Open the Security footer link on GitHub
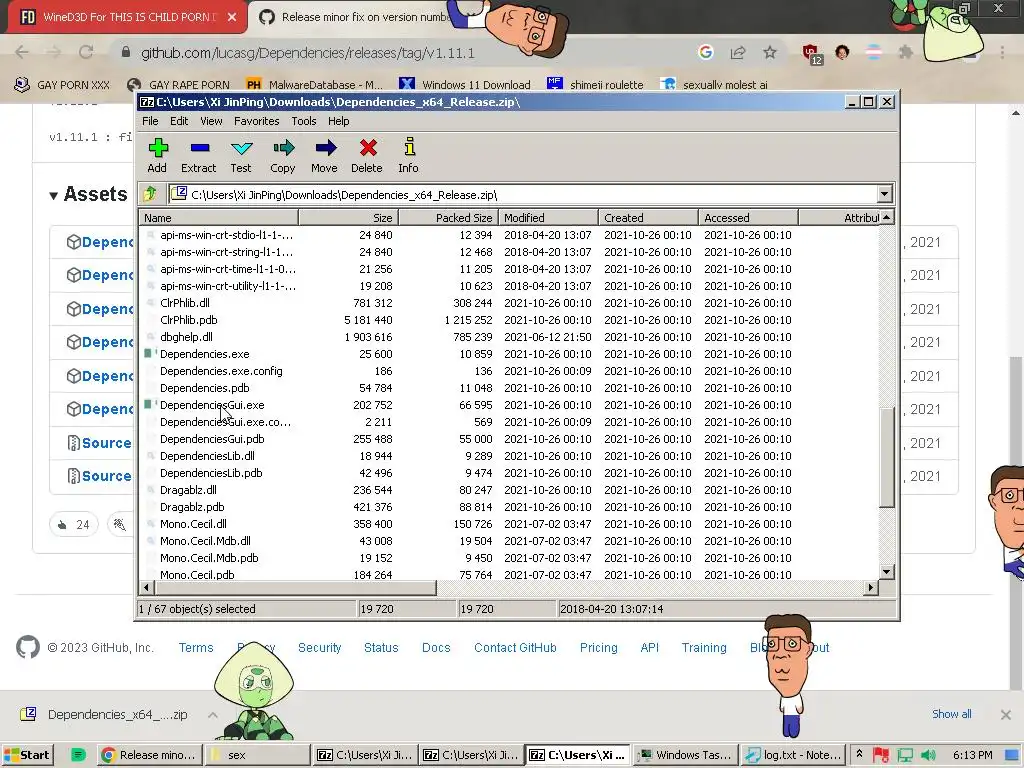Image resolution: width=1024 pixels, height=768 pixels. pyautogui.click(x=319, y=648)
